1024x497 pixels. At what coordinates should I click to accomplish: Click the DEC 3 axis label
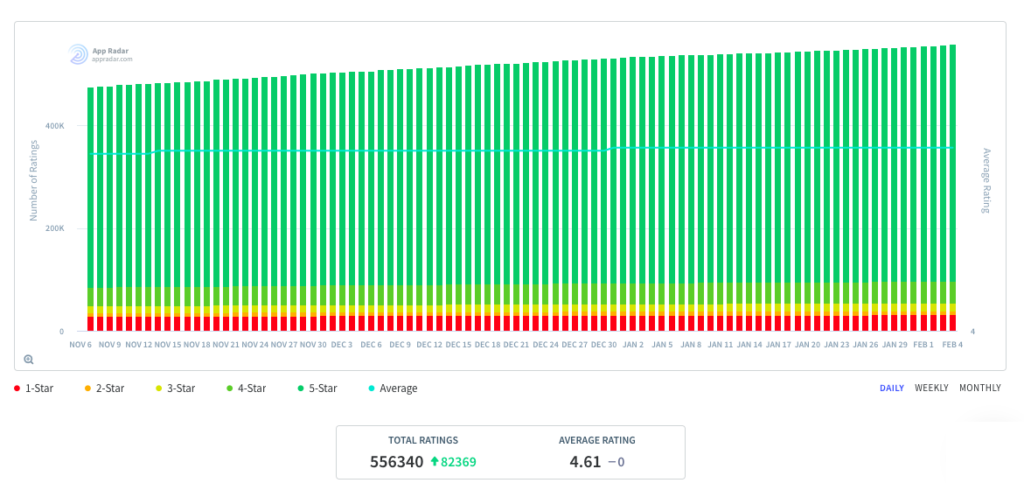(341, 344)
